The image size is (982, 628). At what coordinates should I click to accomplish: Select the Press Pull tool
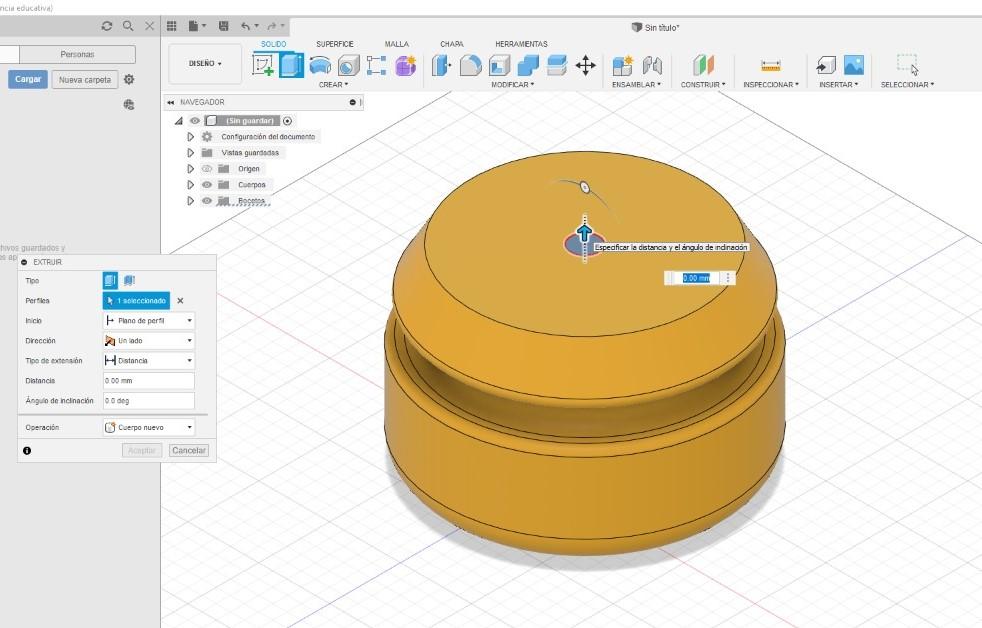click(442, 65)
